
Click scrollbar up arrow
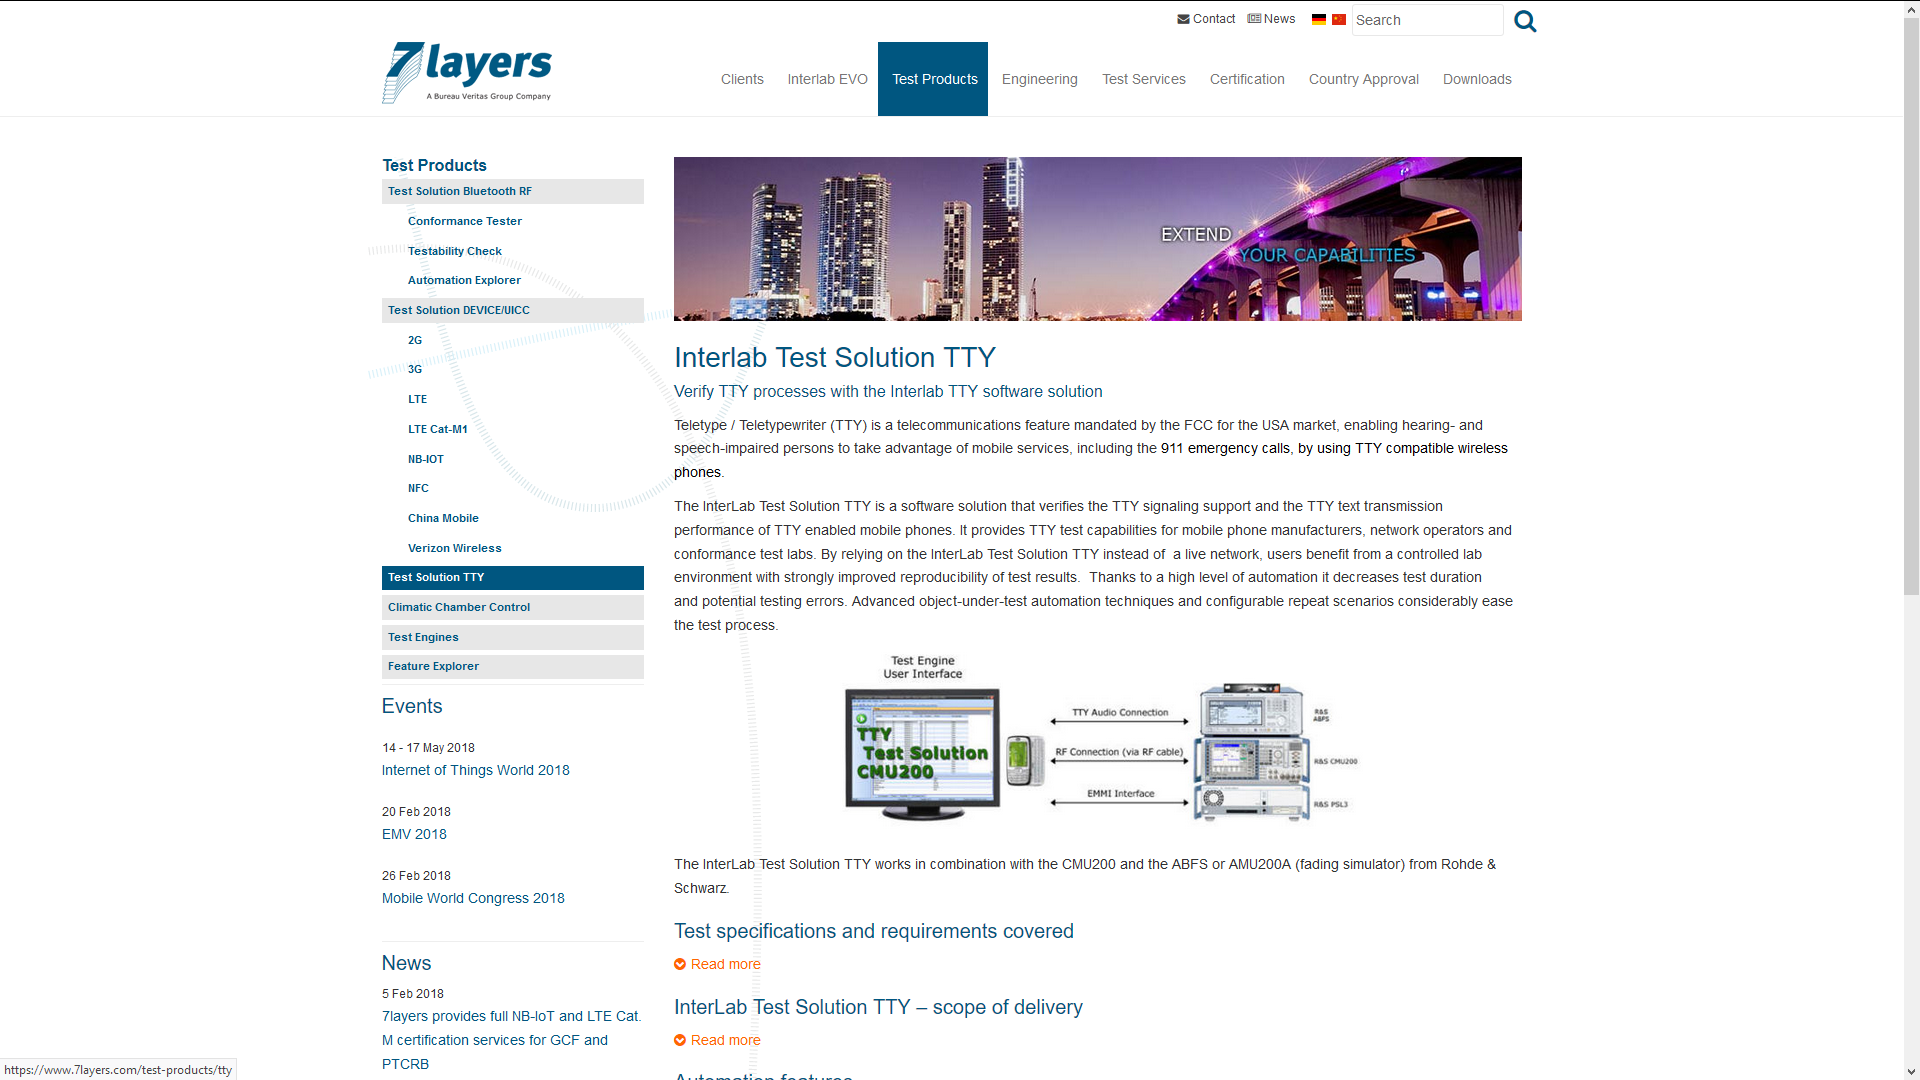tap(1911, 8)
